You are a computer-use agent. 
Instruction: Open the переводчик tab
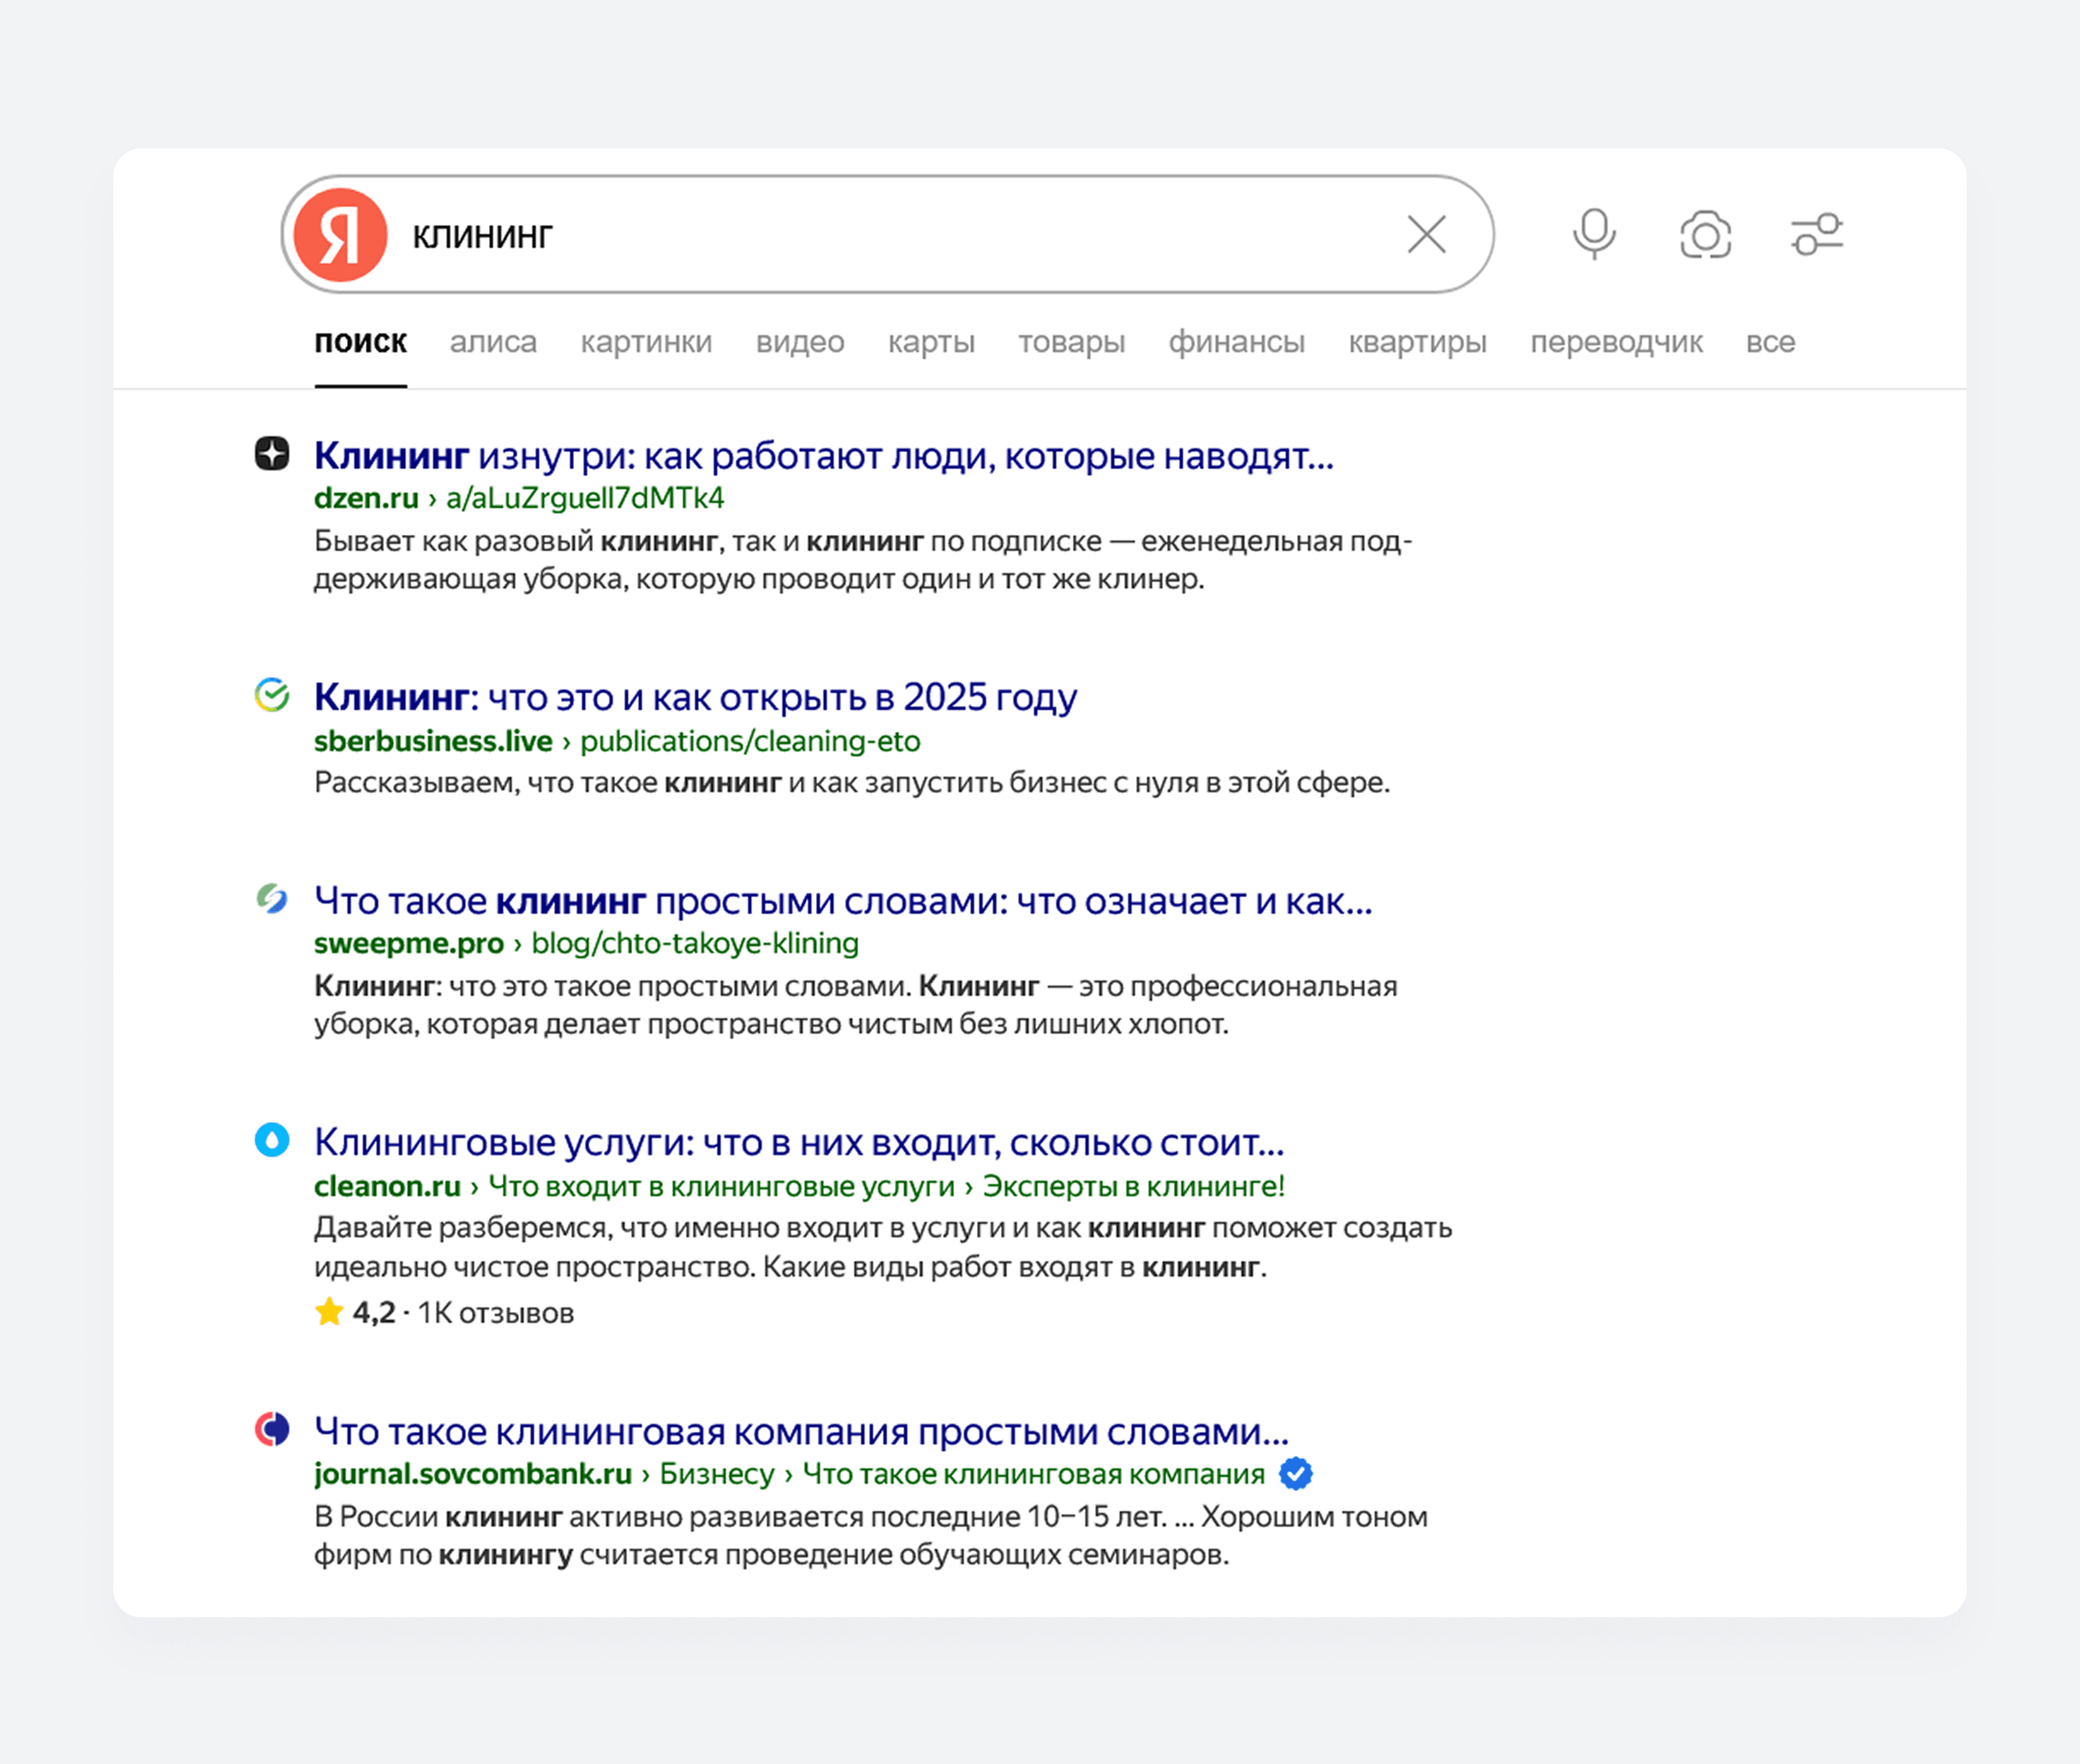(1616, 342)
